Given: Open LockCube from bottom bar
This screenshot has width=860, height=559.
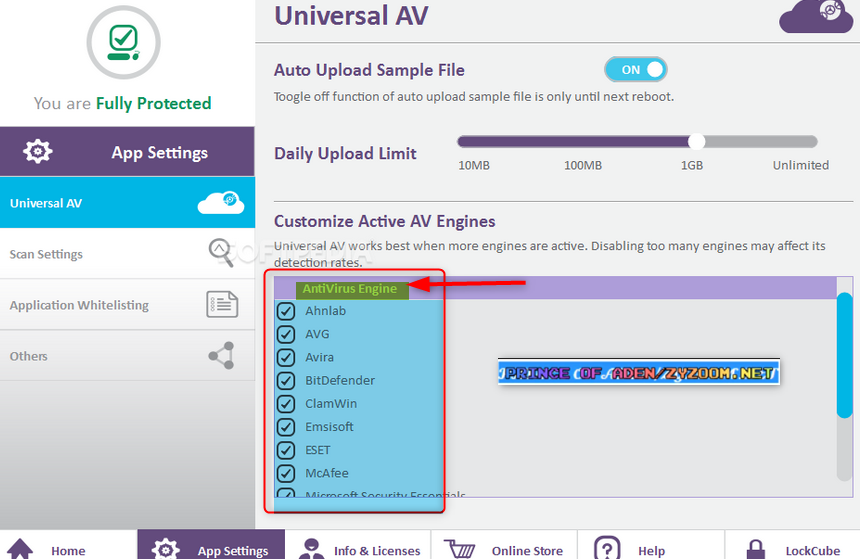Looking at the screenshot, I should pyautogui.click(x=793, y=545).
